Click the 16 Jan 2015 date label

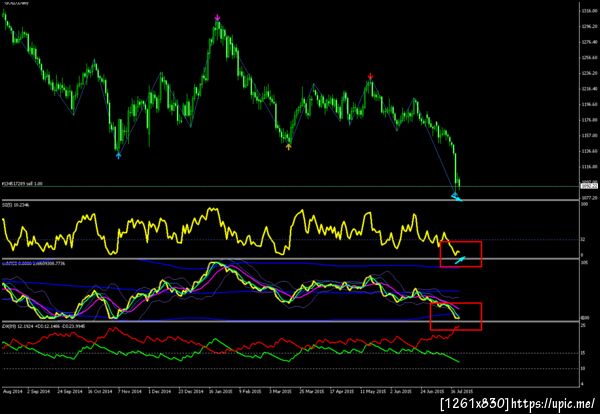coord(221,392)
